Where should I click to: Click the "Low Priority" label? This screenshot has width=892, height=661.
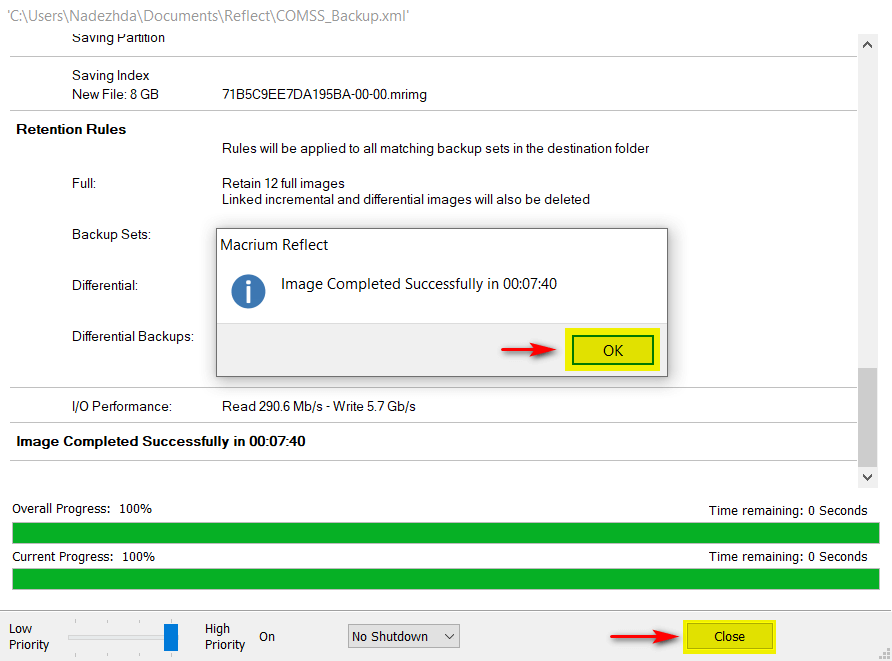point(29,637)
